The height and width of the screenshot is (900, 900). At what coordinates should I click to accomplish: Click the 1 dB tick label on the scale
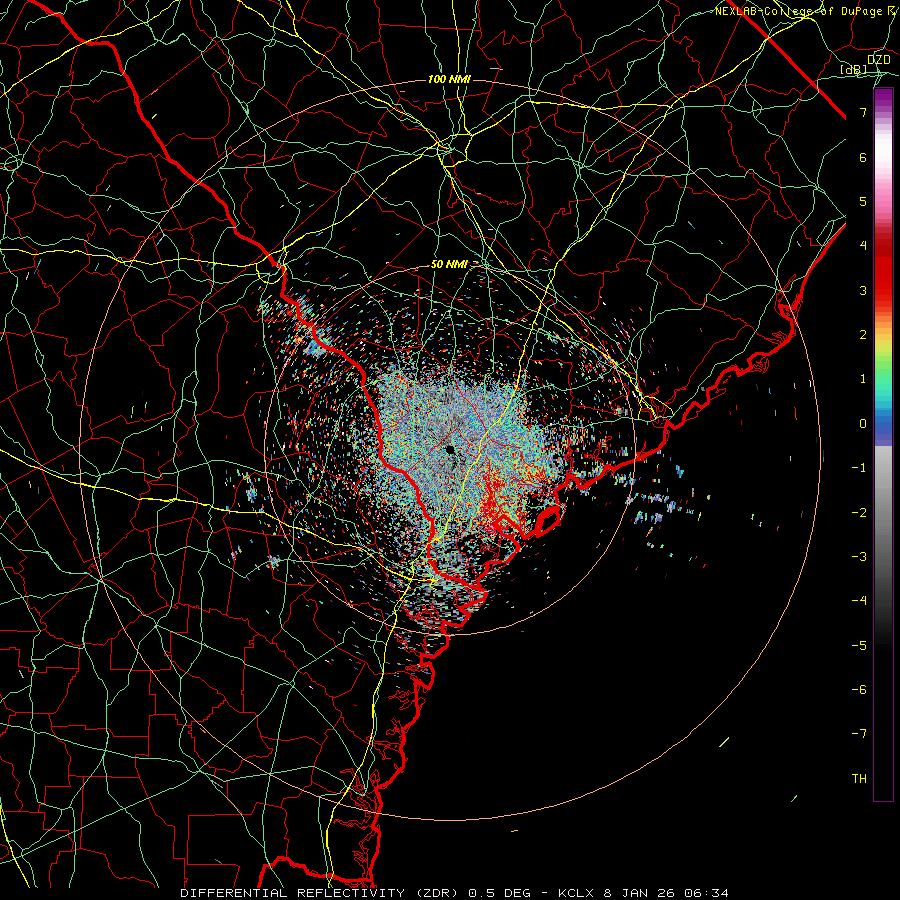tap(863, 379)
